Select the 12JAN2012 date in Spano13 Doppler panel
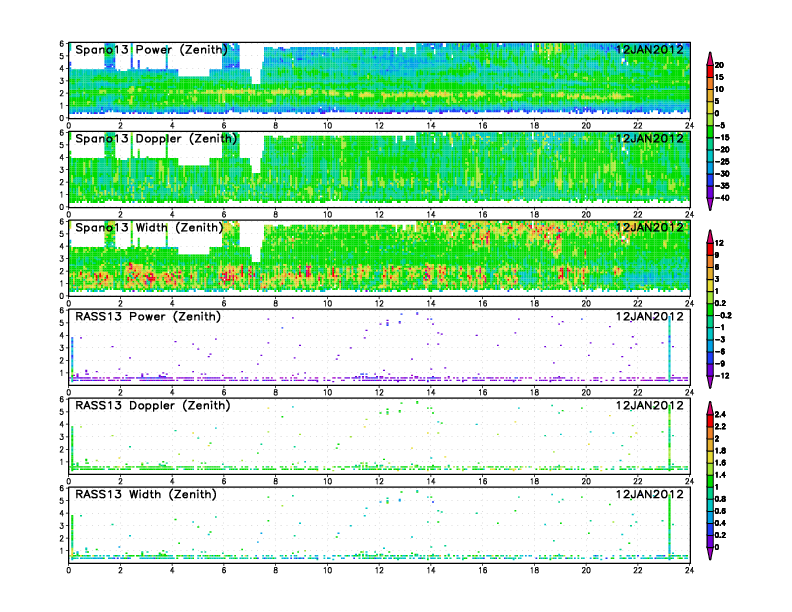792x612 pixels. [650, 139]
